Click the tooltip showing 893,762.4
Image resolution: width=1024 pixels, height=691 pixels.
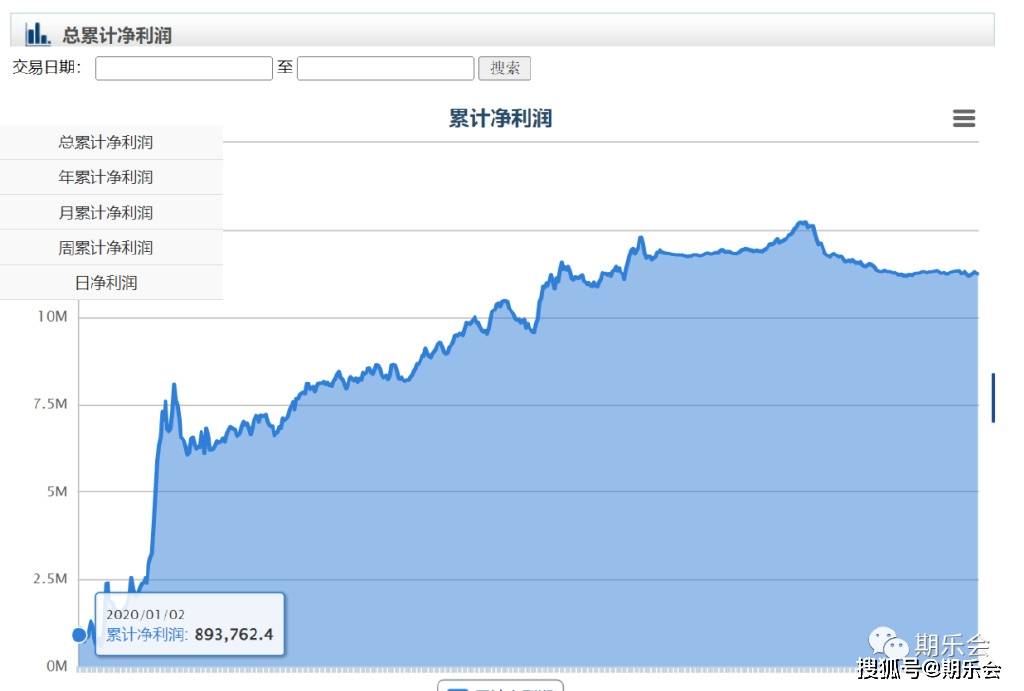(190, 624)
